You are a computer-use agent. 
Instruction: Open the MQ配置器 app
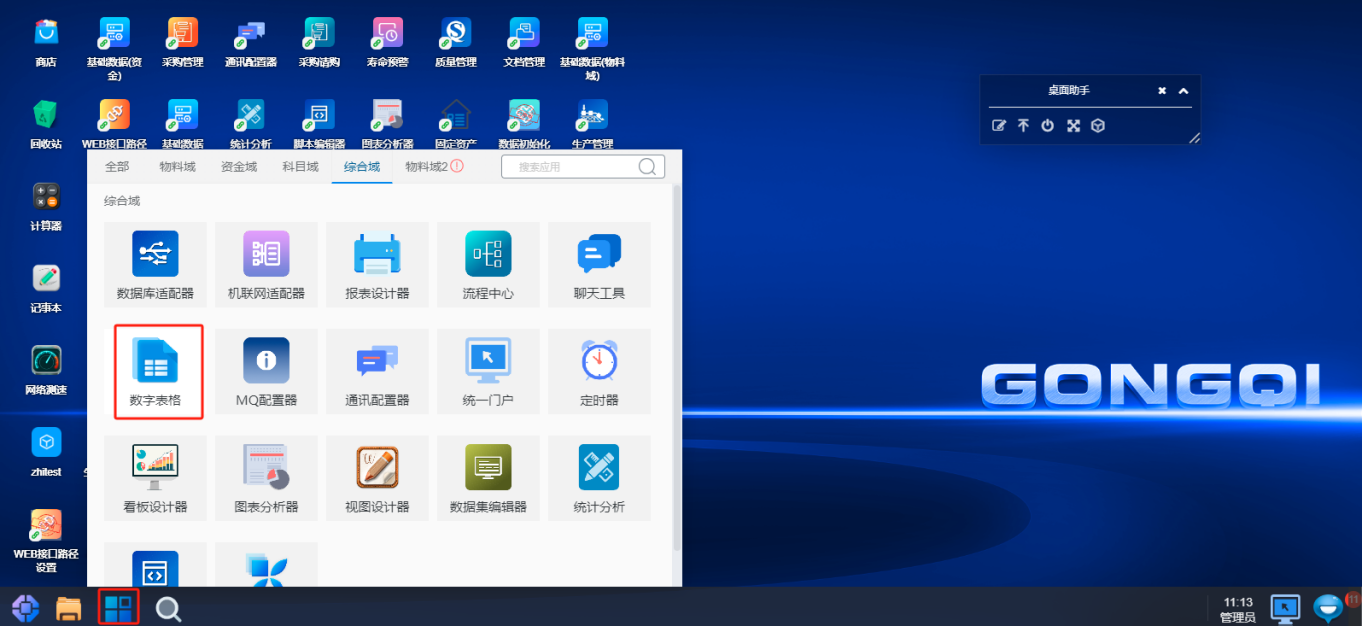[x=266, y=371]
